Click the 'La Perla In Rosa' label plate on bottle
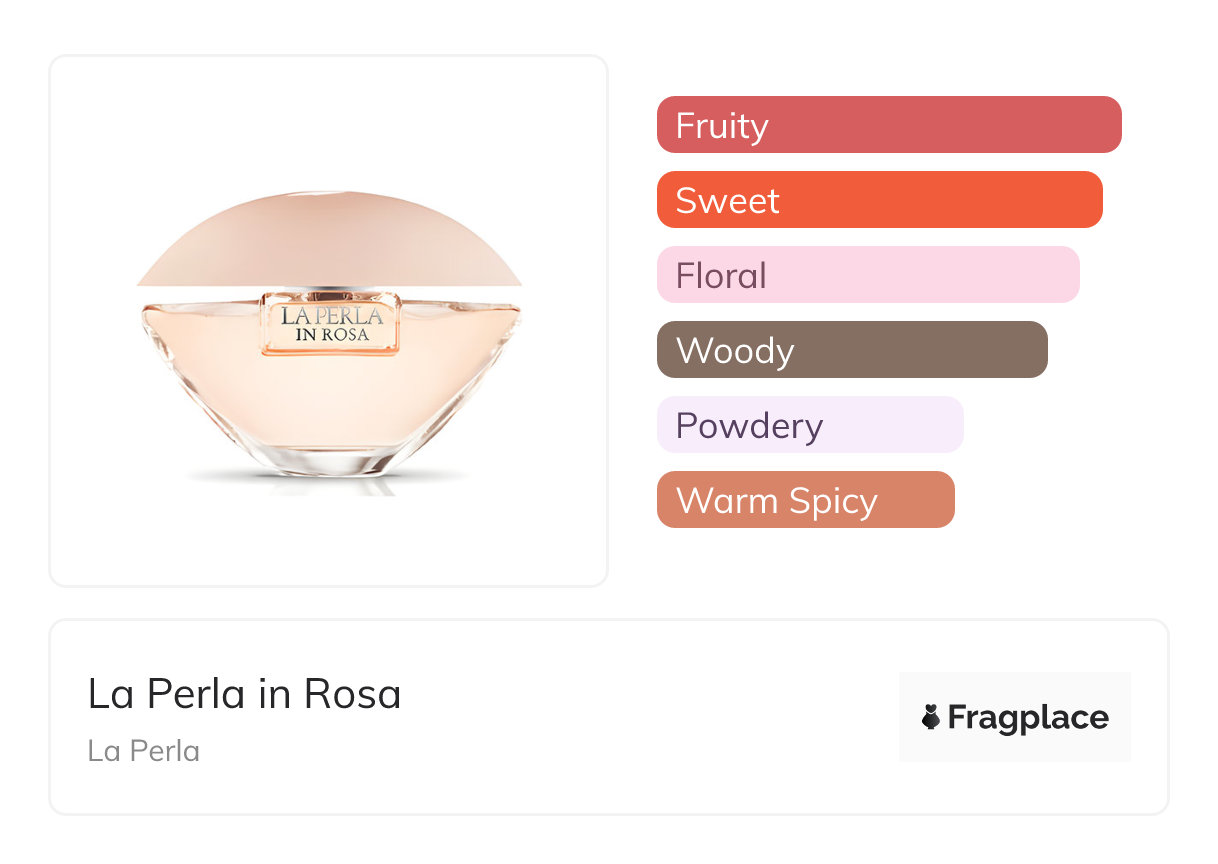Screen dimensions: 1218x864 pos(330,324)
